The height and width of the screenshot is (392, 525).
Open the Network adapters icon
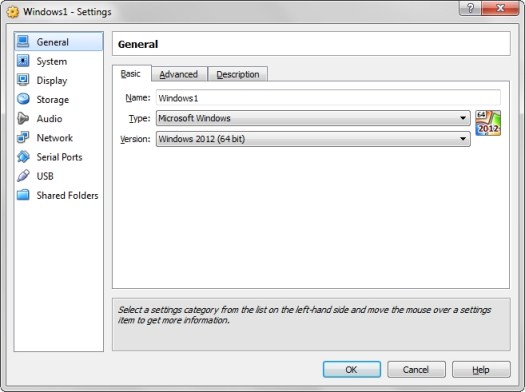[x=23, y=138]
